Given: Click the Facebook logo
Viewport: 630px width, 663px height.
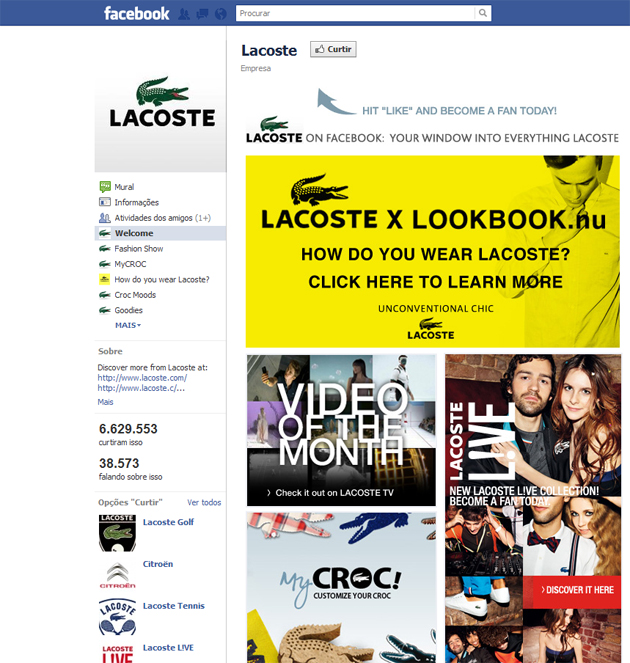Looking at the screenshot, I should pyautogui.click(x=137, y=13).
